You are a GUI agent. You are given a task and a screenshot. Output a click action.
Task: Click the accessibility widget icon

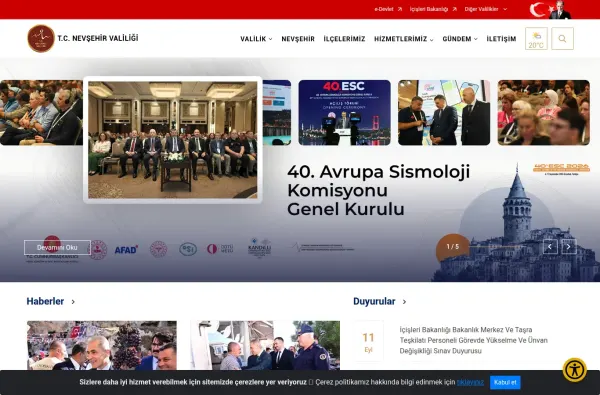pyautogui.click(x=574, y=370)
